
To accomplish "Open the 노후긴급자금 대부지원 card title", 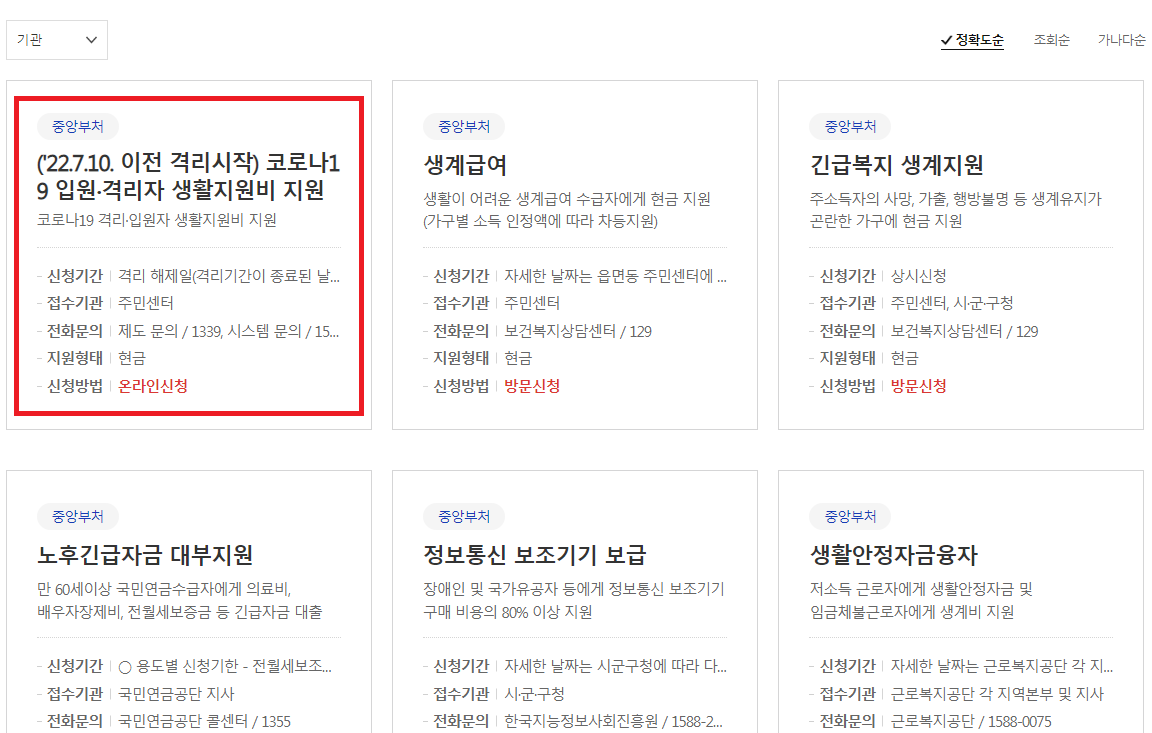I will [x=145, y=555].
